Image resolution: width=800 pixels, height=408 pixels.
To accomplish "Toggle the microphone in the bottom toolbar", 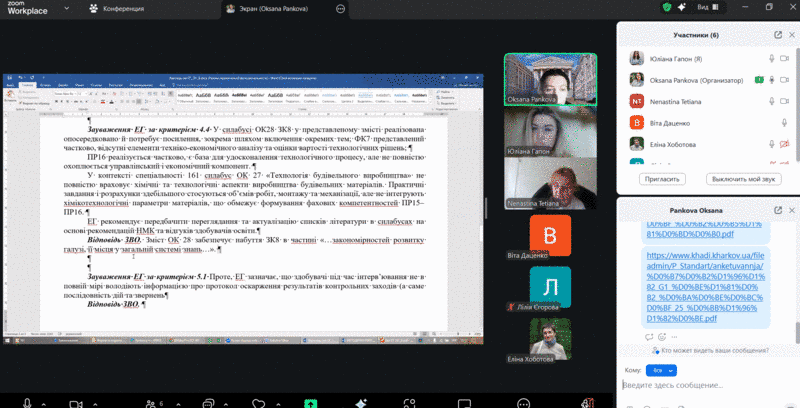I will coord(27,402).
